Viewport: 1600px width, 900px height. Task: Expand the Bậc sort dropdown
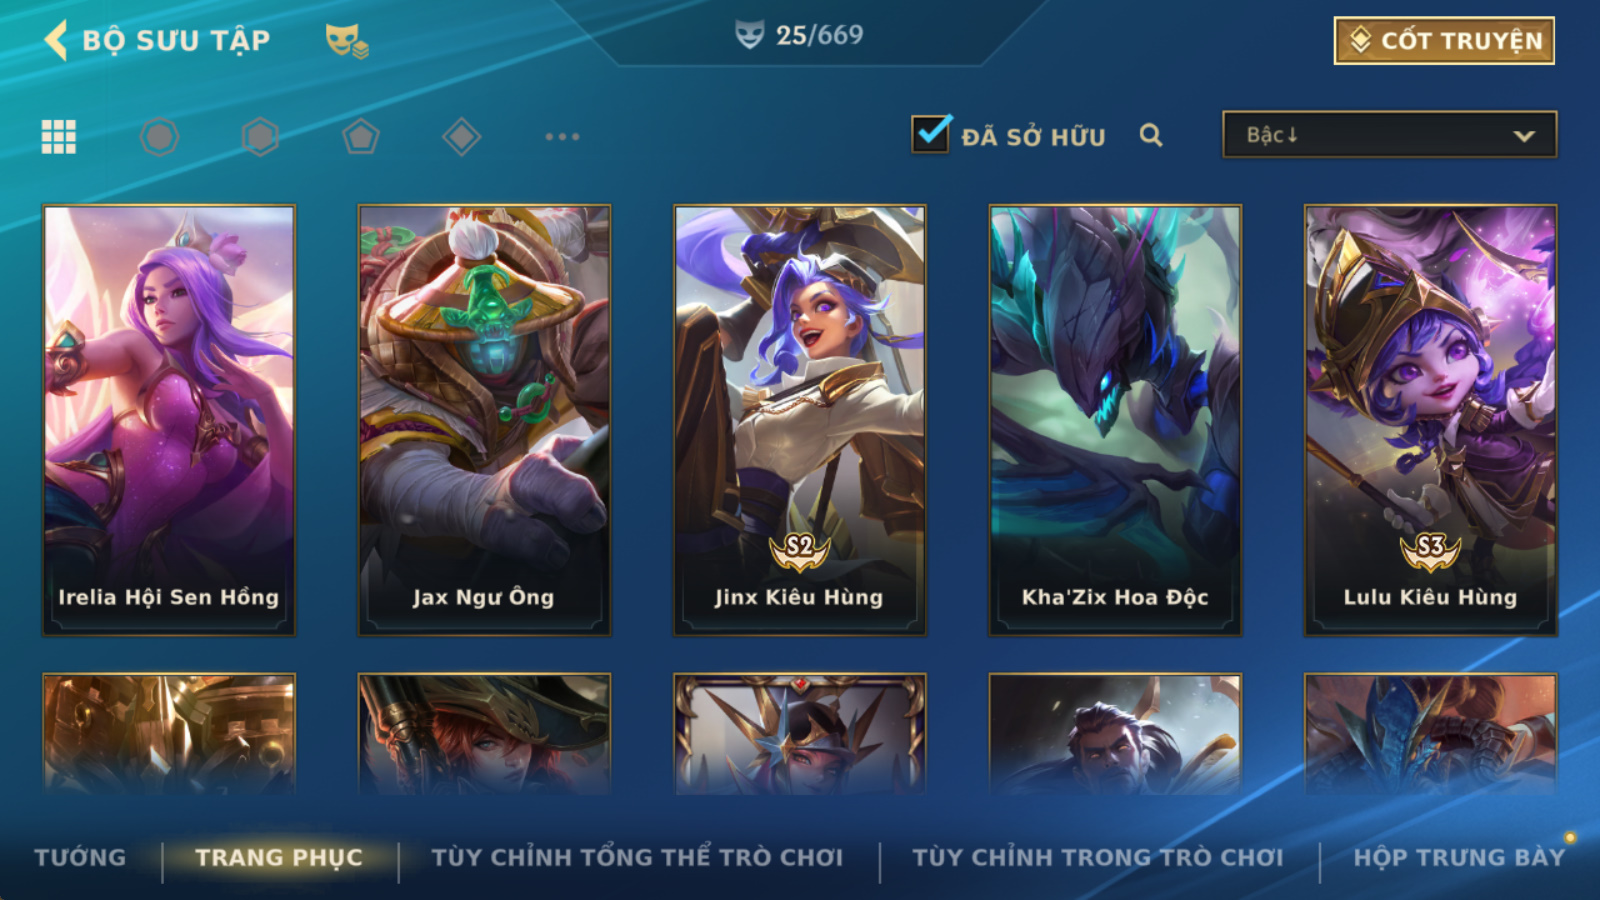(1389, 135)
